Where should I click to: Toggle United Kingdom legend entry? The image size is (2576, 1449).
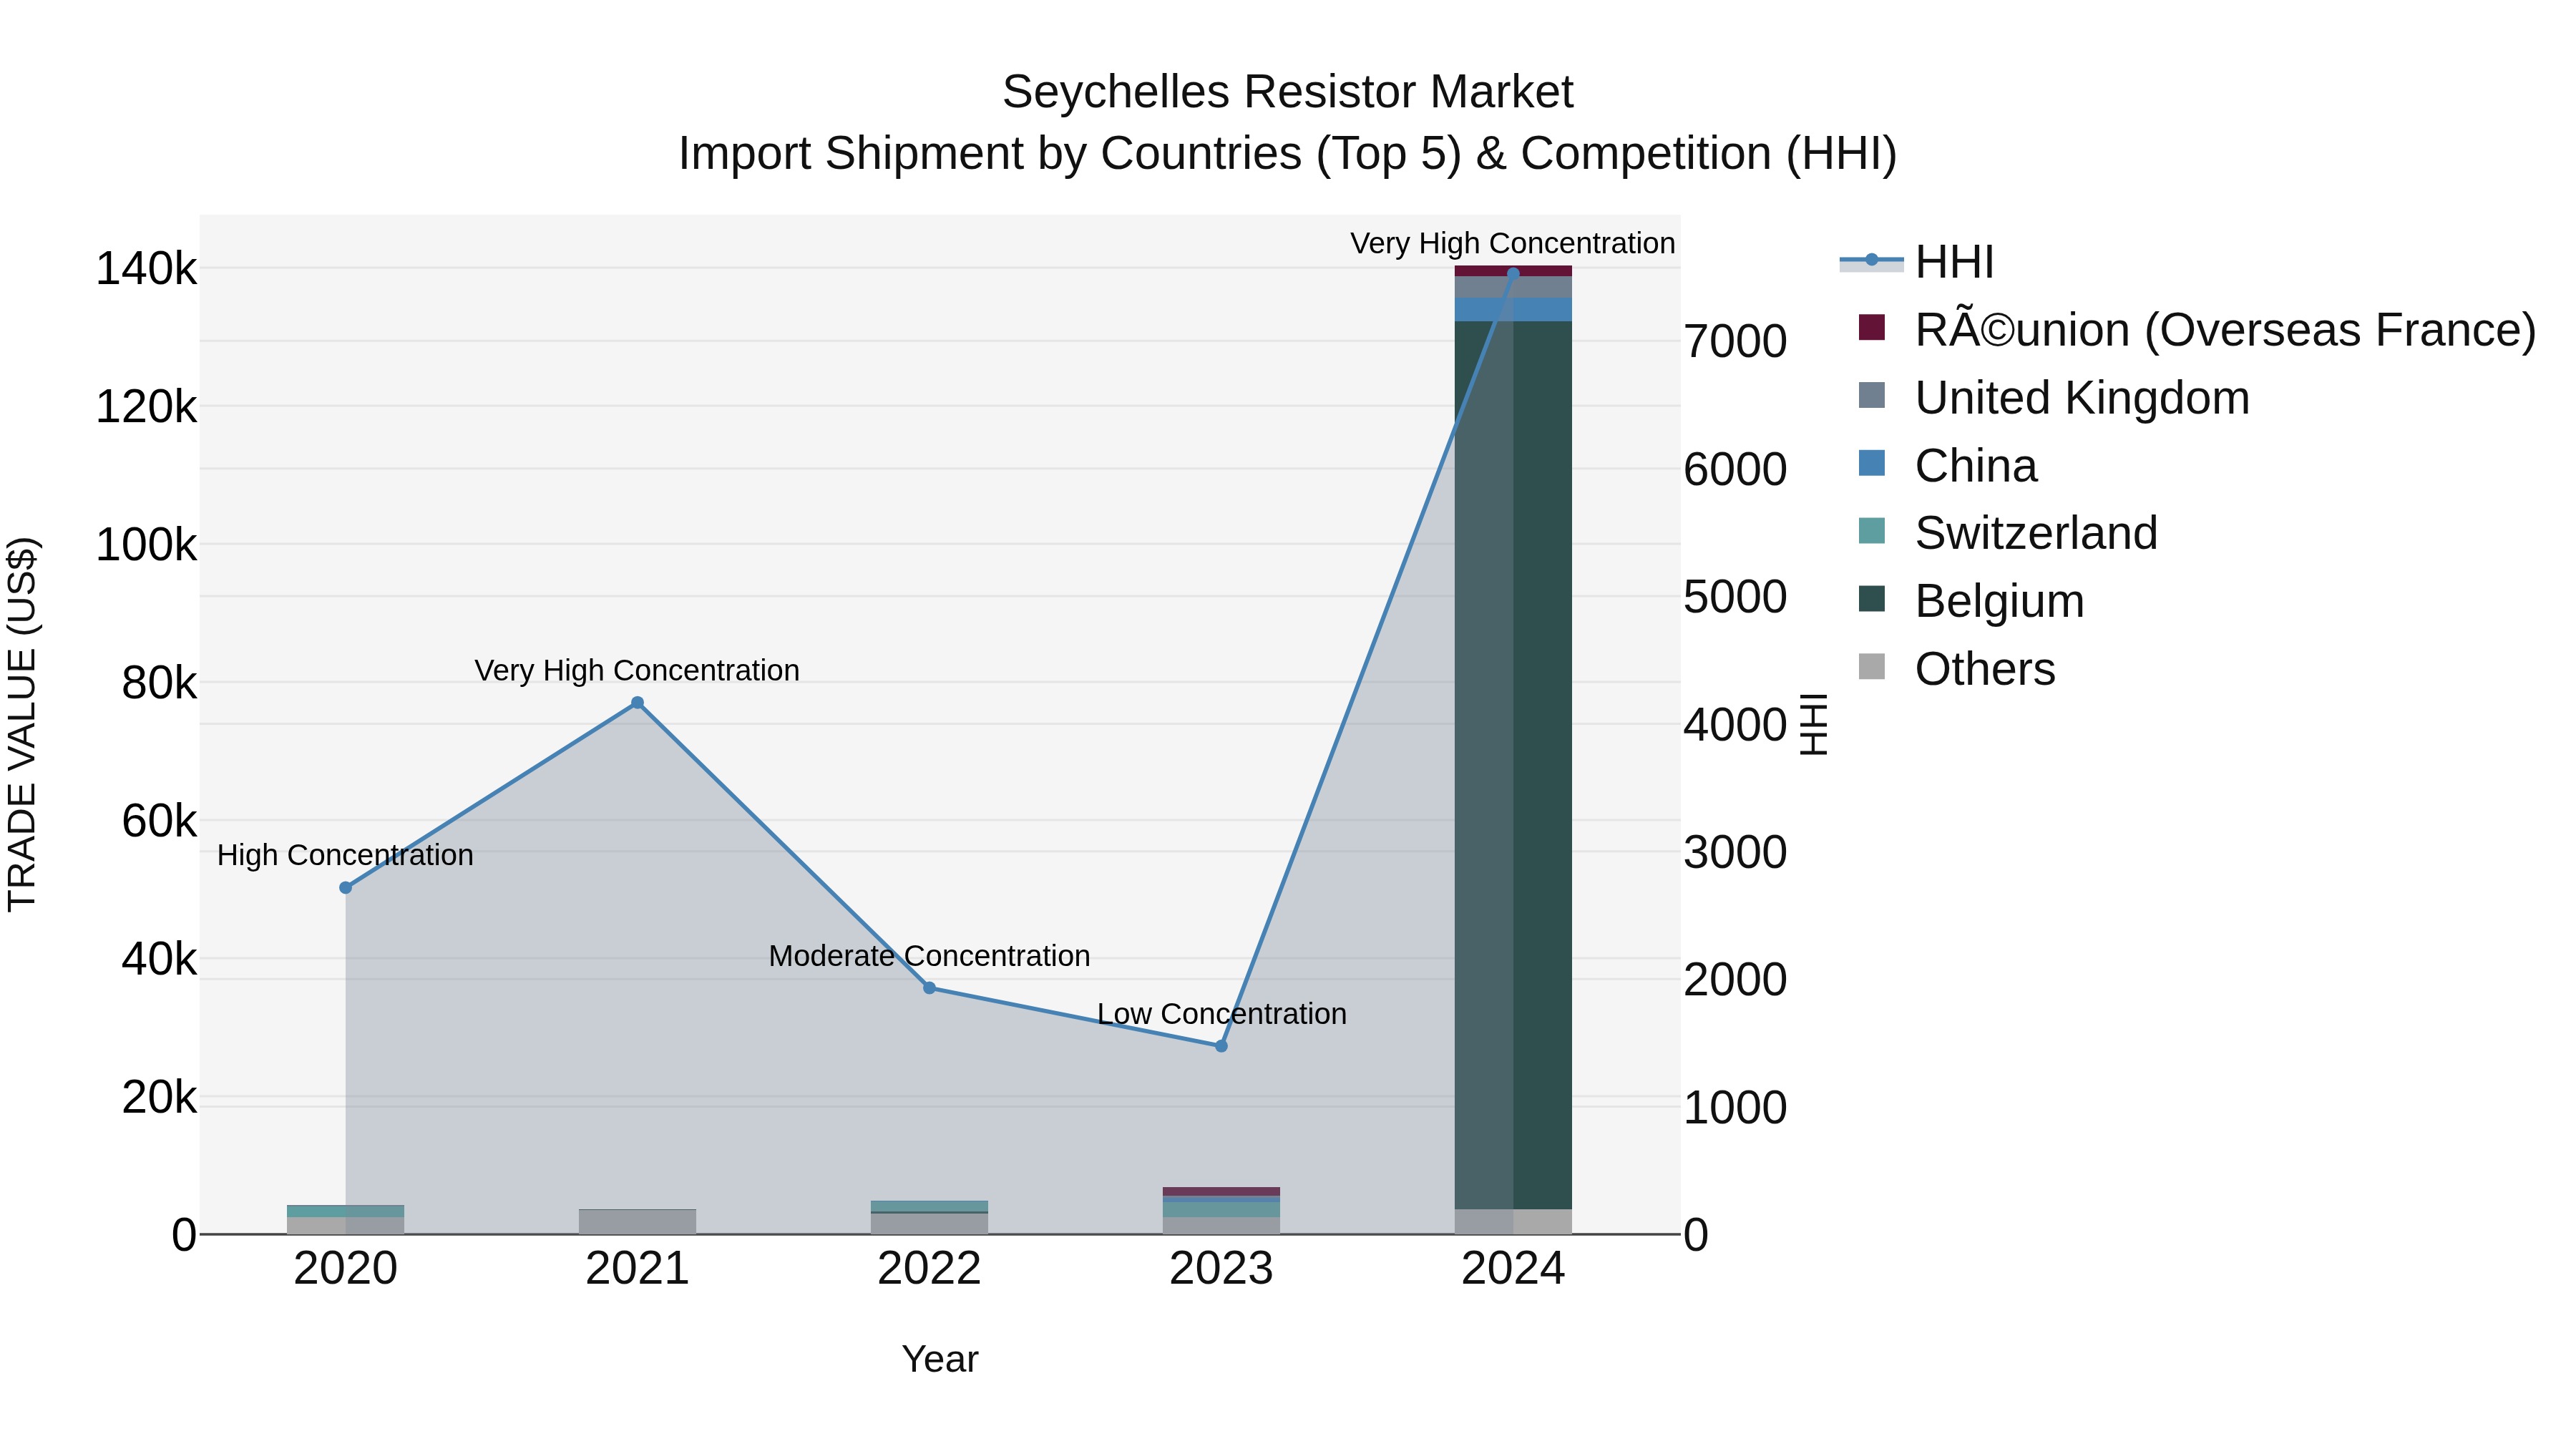2054,398
